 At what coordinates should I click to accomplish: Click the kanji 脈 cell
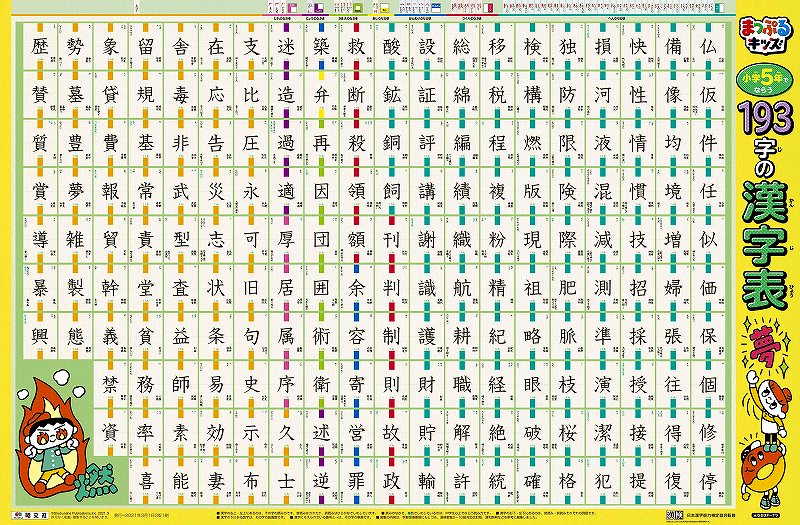click(567, 336)
